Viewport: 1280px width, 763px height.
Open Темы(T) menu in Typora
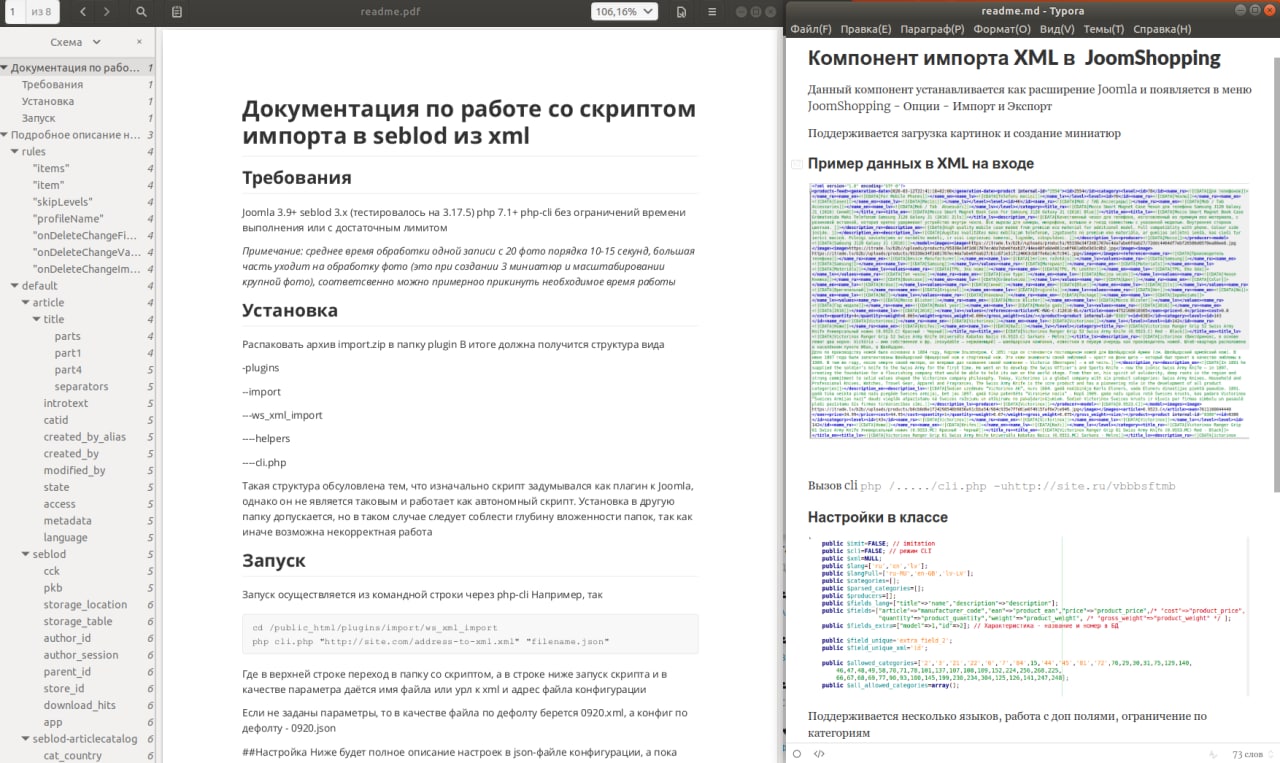pos(1104,29)
